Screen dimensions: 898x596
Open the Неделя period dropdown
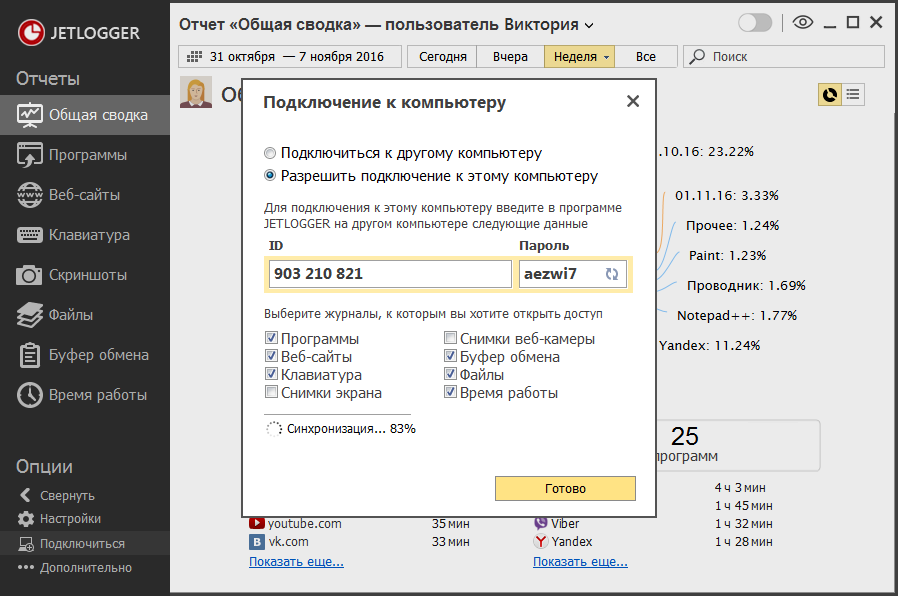click(x=579, y=57)
